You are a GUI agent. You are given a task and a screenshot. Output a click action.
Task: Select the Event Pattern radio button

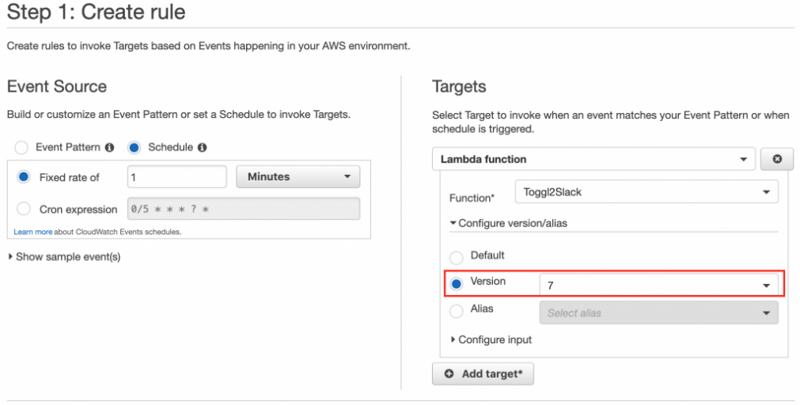[22, 147]
